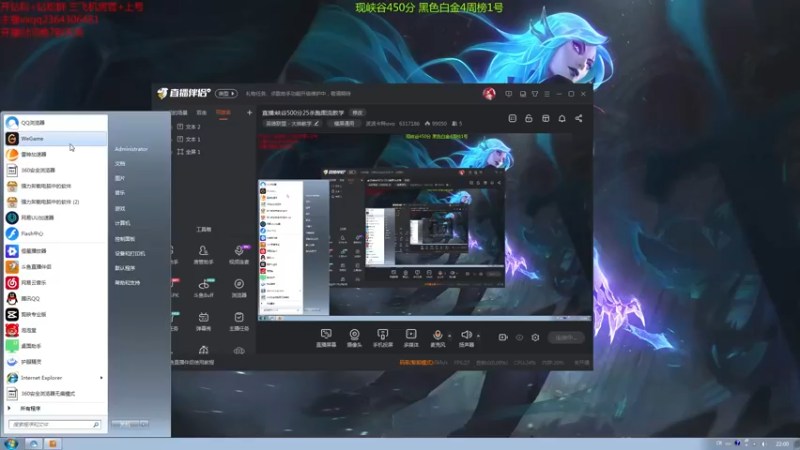Toggle the preview eye icon
The height and width of the screenshot is (450, 800).
tap(519, 337)
